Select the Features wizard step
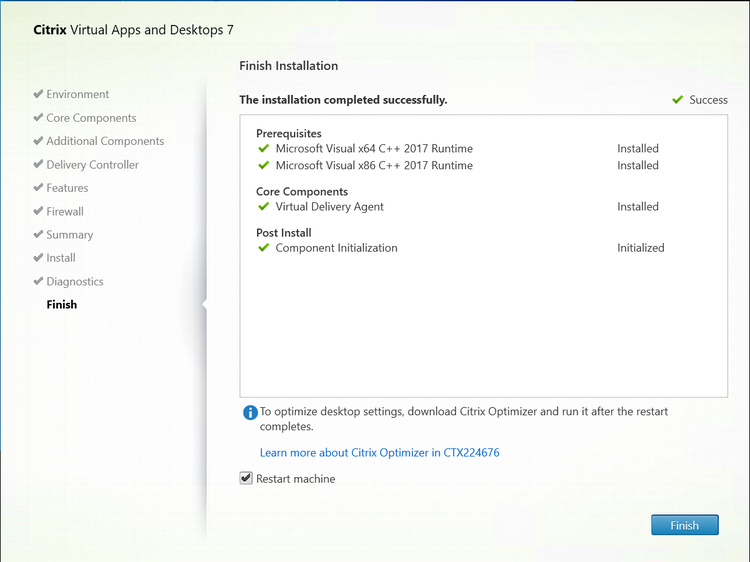 click(67, 188)
